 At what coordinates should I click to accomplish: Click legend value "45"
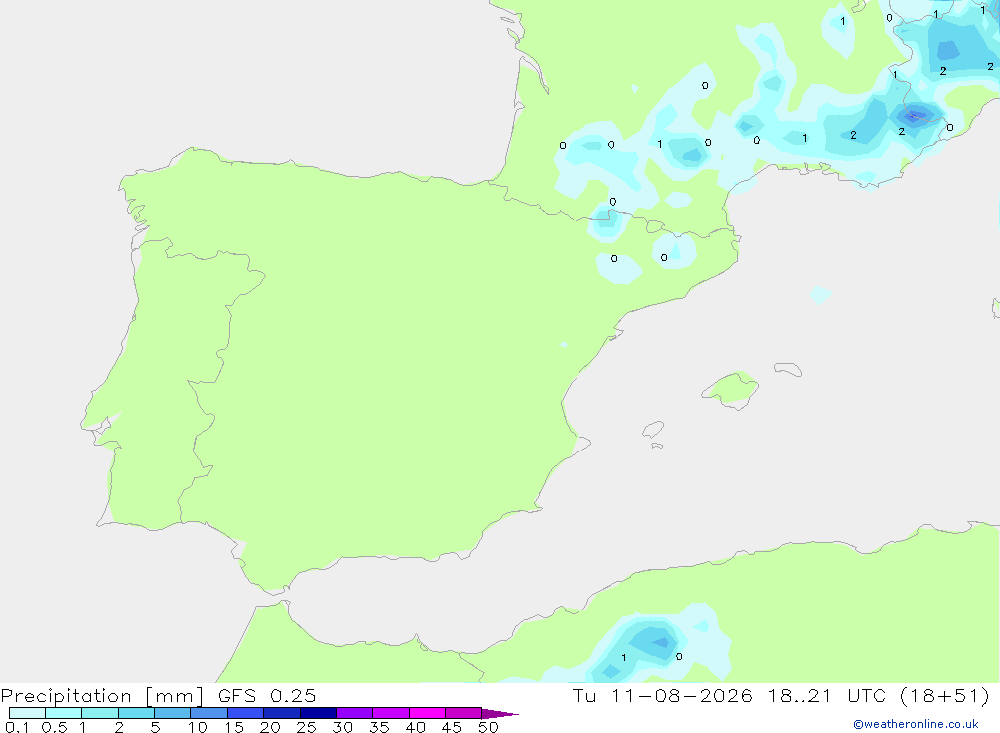coord(452,727)
